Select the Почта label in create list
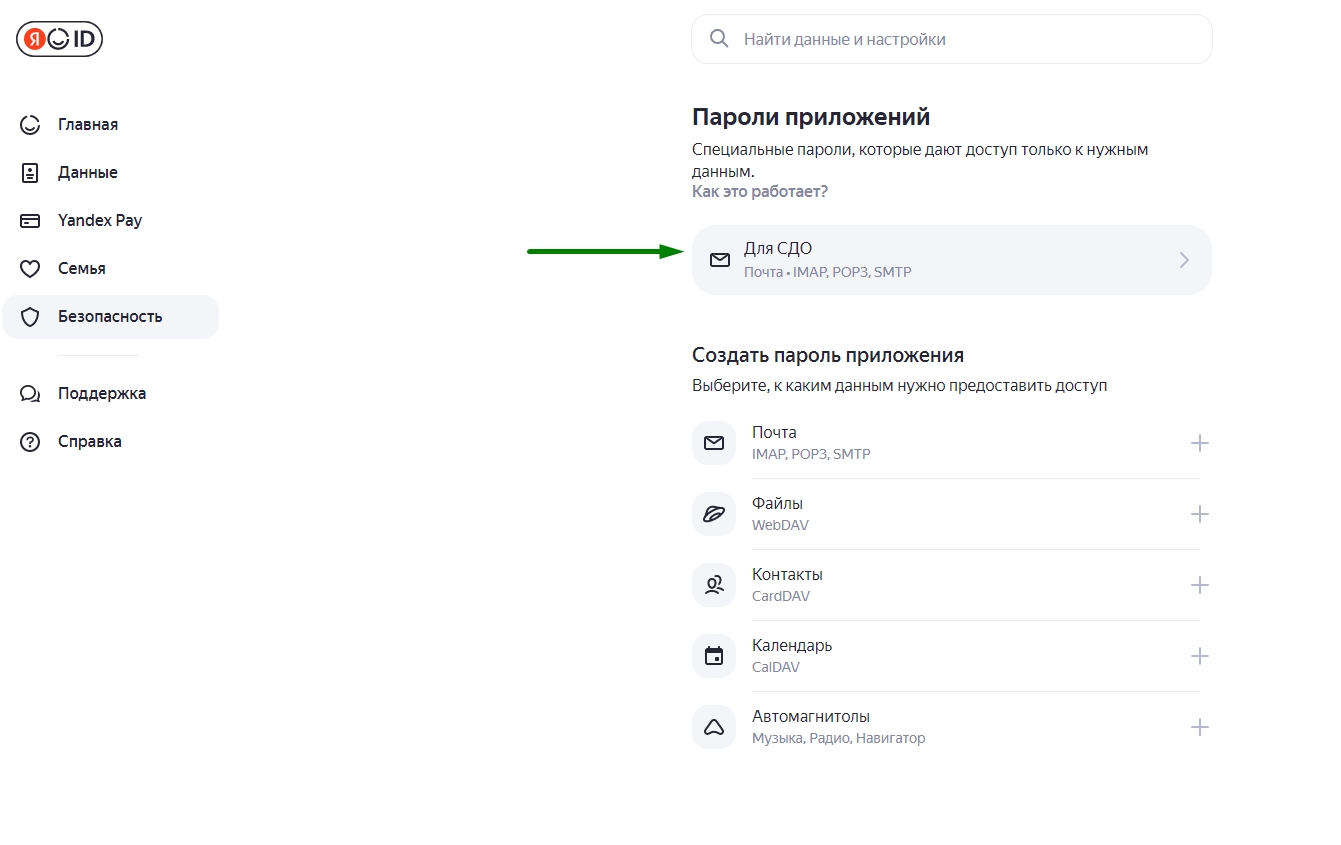The height and width of the screenshot is (845, 1341). click(774, 433)
